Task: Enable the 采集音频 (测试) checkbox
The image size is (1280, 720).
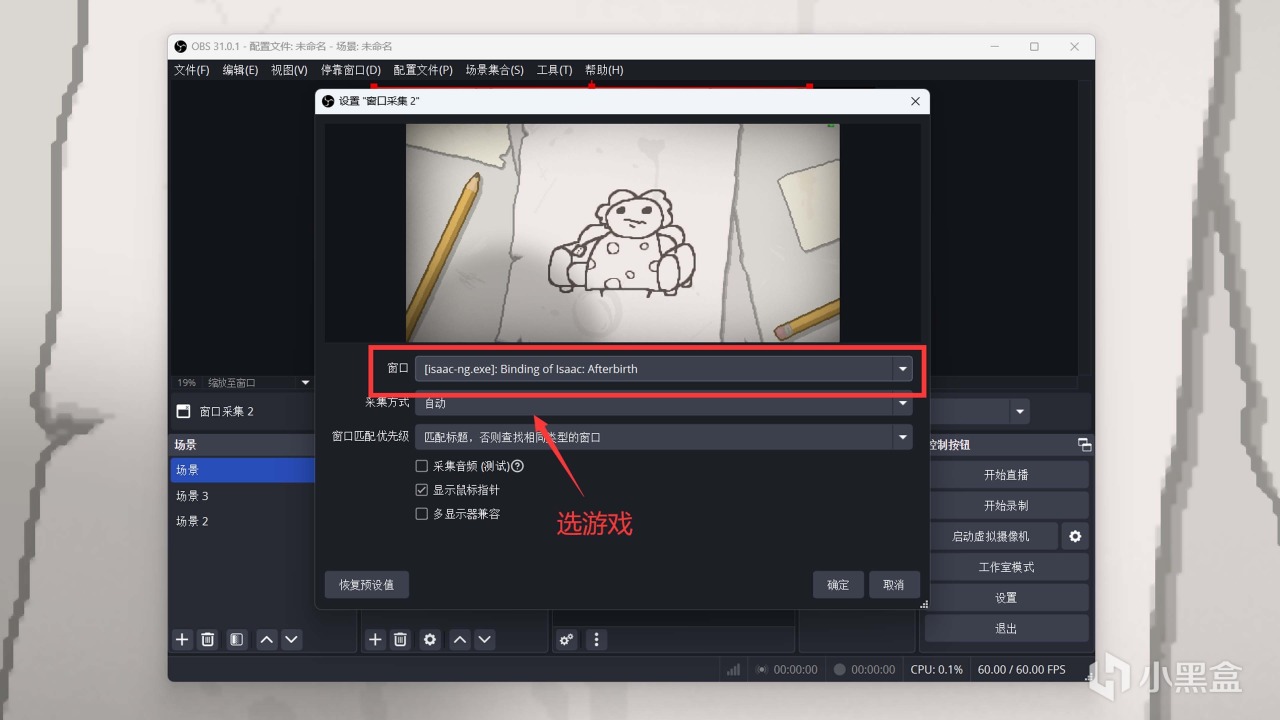Action: (x=421, y=466)
